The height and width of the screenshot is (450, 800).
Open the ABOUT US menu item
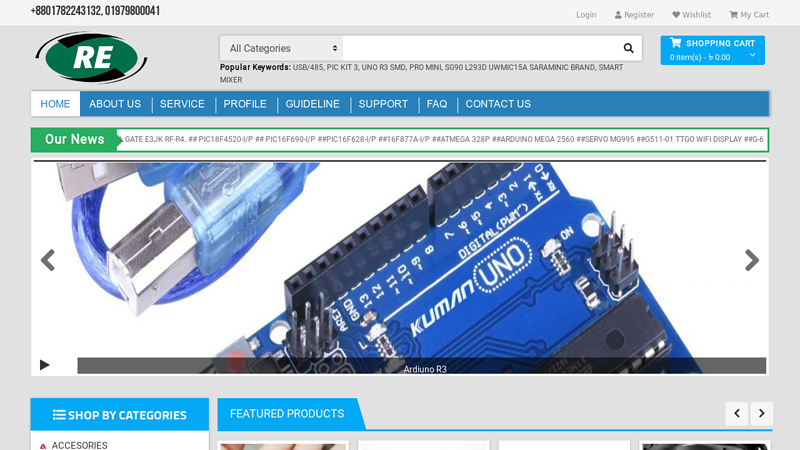(115, 104)
